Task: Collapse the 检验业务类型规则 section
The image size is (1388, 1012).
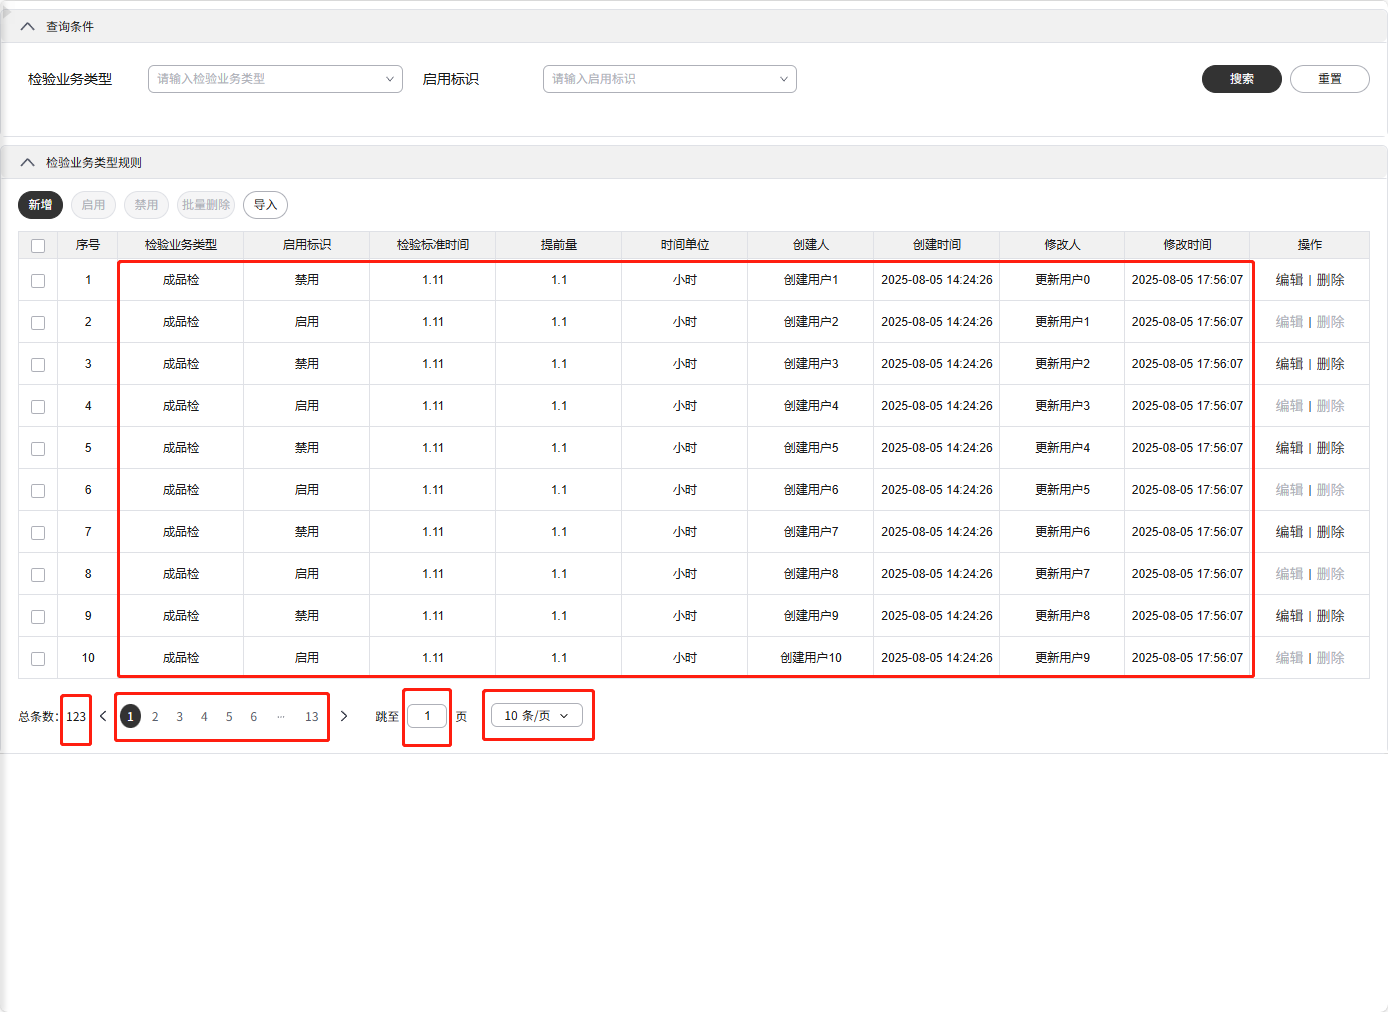Action: coord(28,163)
